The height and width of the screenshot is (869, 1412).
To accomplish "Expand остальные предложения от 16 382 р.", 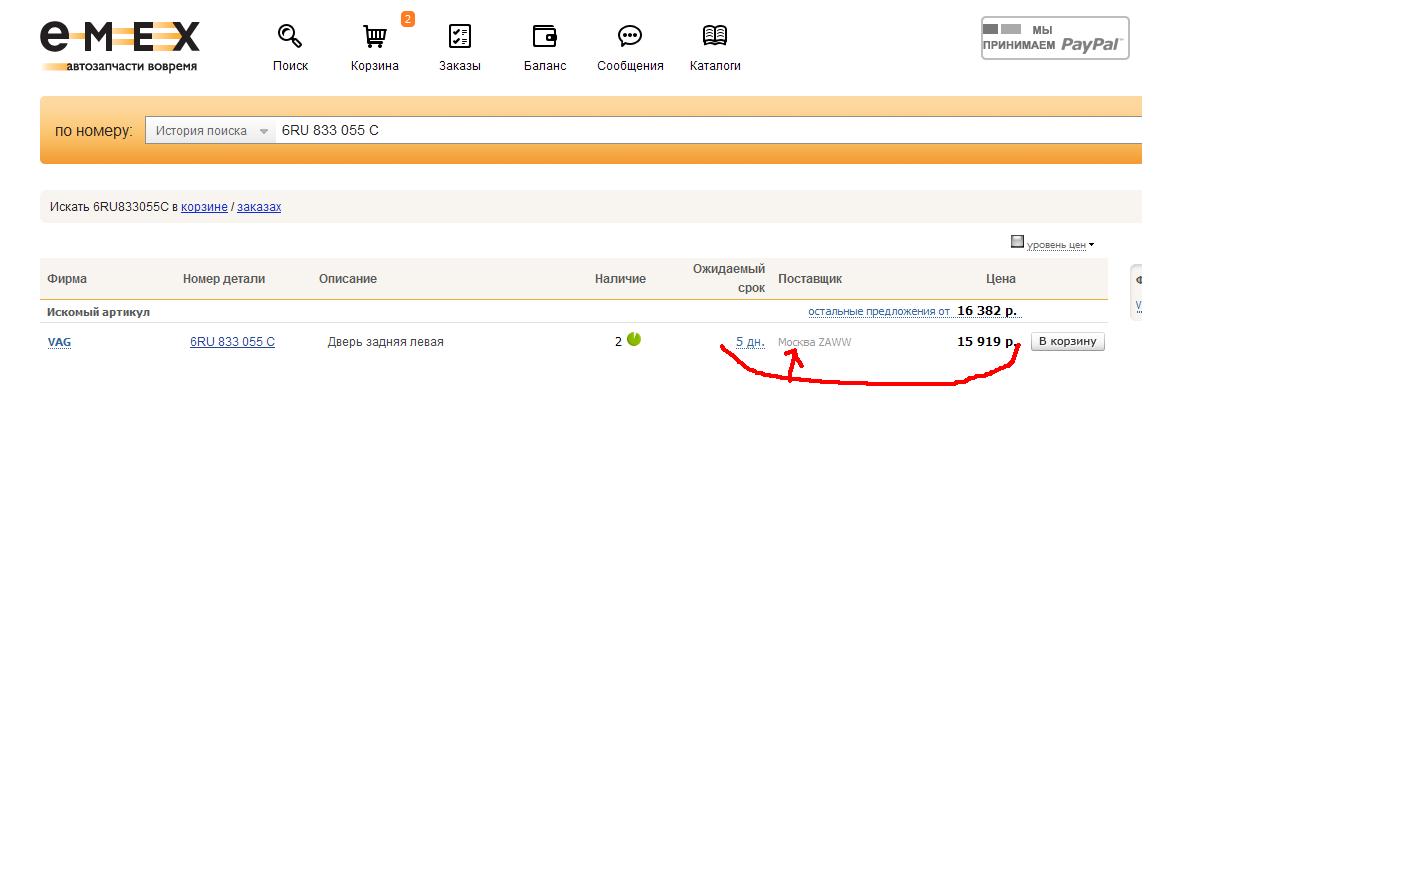I will (878, 311).
